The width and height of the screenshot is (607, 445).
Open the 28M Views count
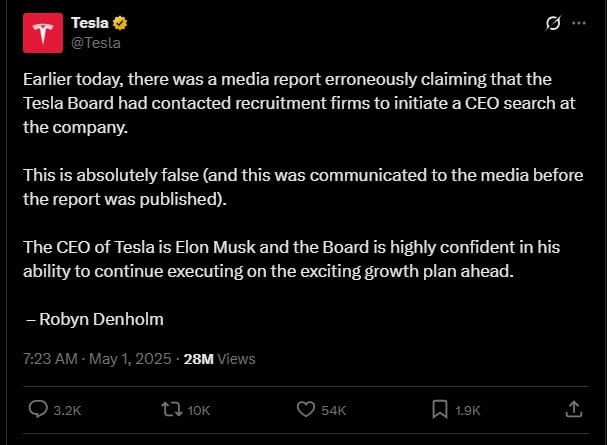[219, 359]
